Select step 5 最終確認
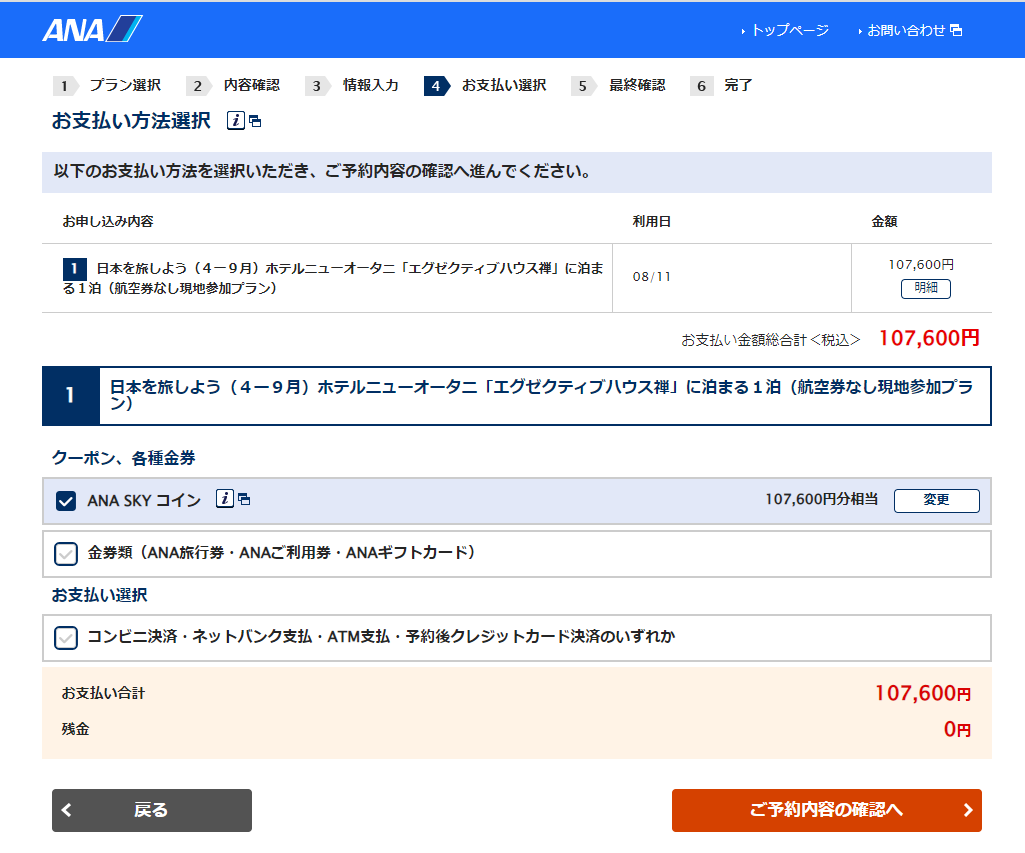This screenshot has height=853, width=1025. tap(618, 86)
